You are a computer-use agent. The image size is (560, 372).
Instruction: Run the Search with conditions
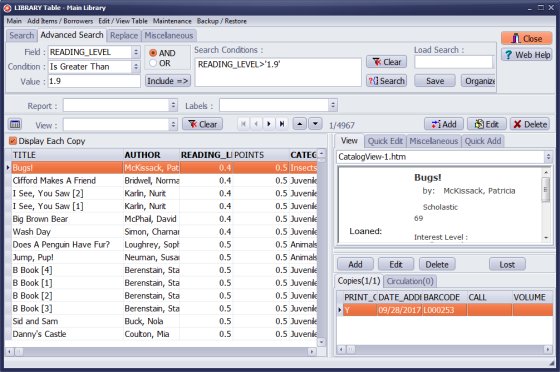click(x=386, y=81)
